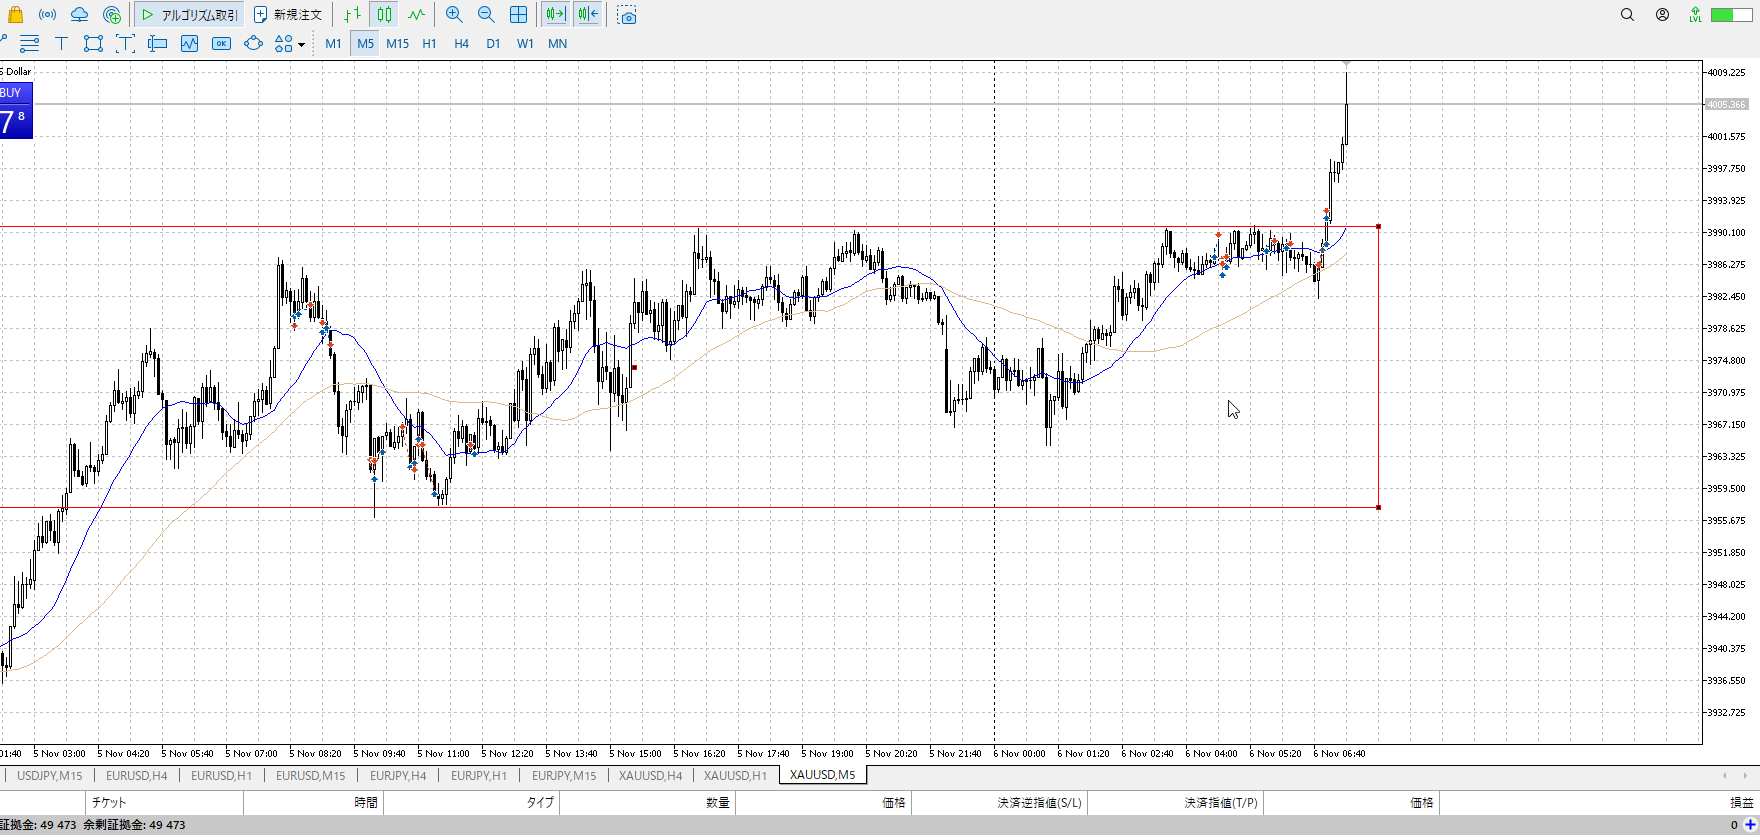This screenshot has width=1760, height=840.
Task: Click the tile windows grid icon
Action: [x=518, y=15]
